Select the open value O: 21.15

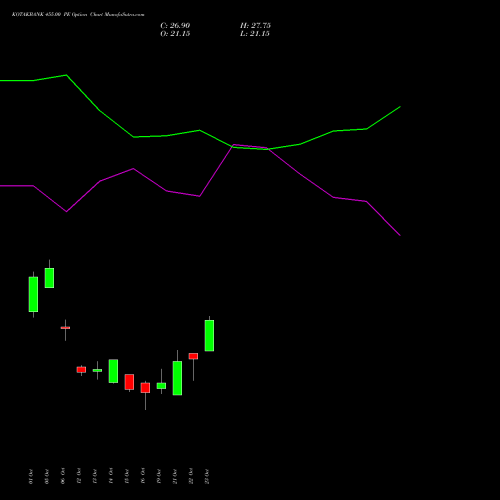pyautogui.click(x=175, y=34)
